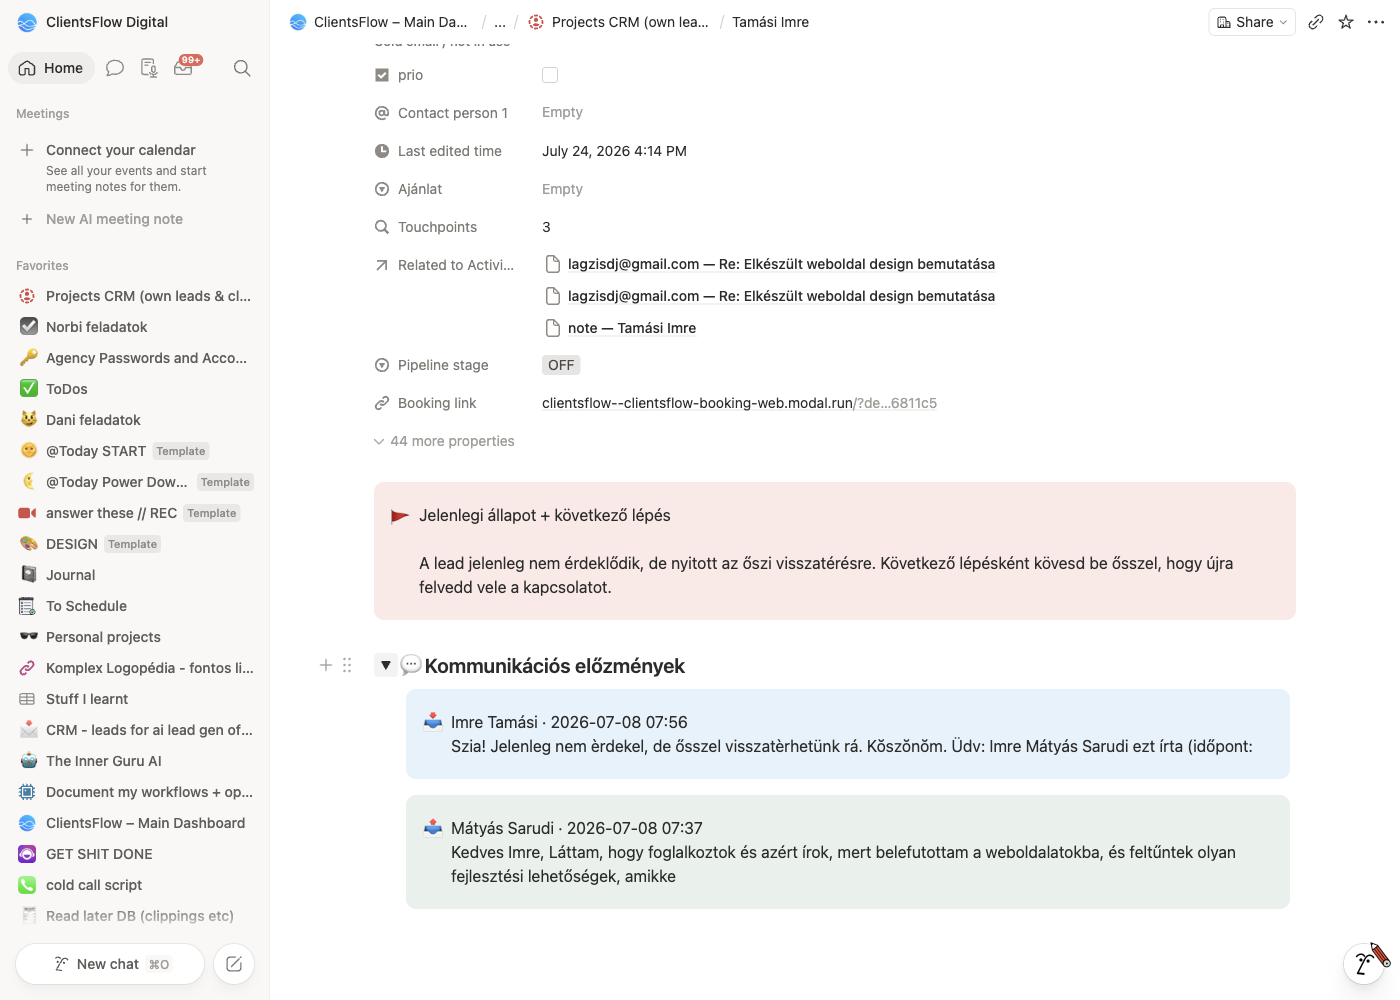Open the @Today START template
This screenshot has height=1000, width=1400.
(x=135, y=451)
